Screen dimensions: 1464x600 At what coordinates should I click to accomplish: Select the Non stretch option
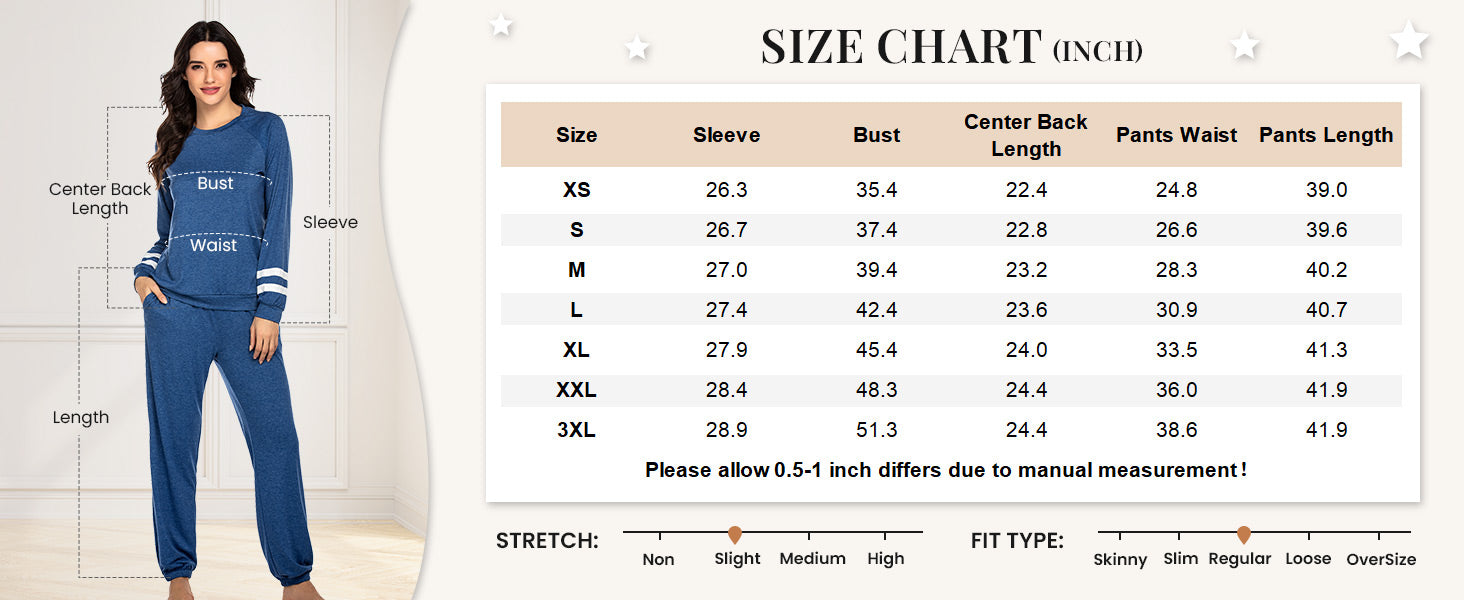pos(658,559)
